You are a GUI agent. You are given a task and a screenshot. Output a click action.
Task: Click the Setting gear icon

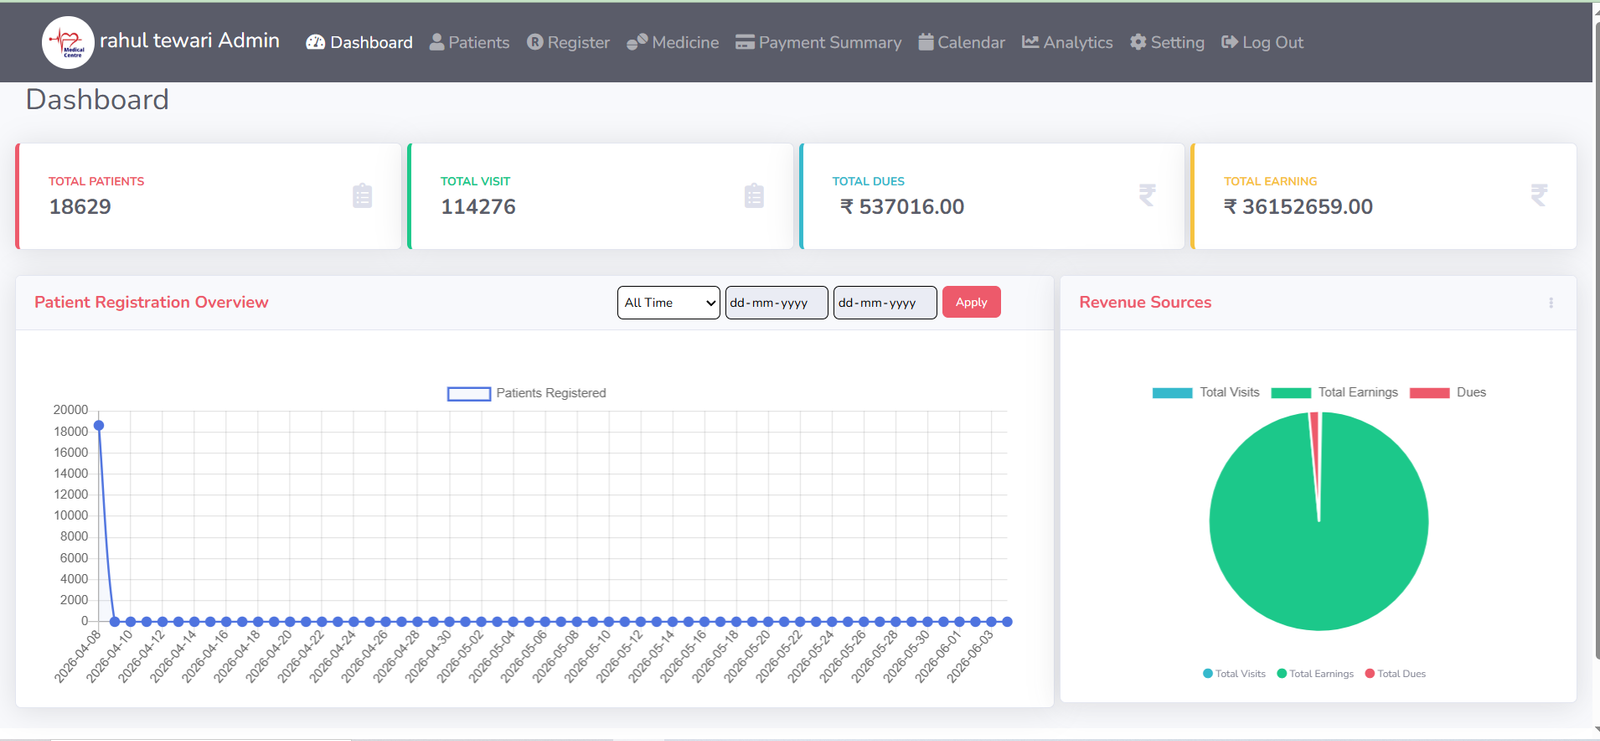[x=1138, y=42]
